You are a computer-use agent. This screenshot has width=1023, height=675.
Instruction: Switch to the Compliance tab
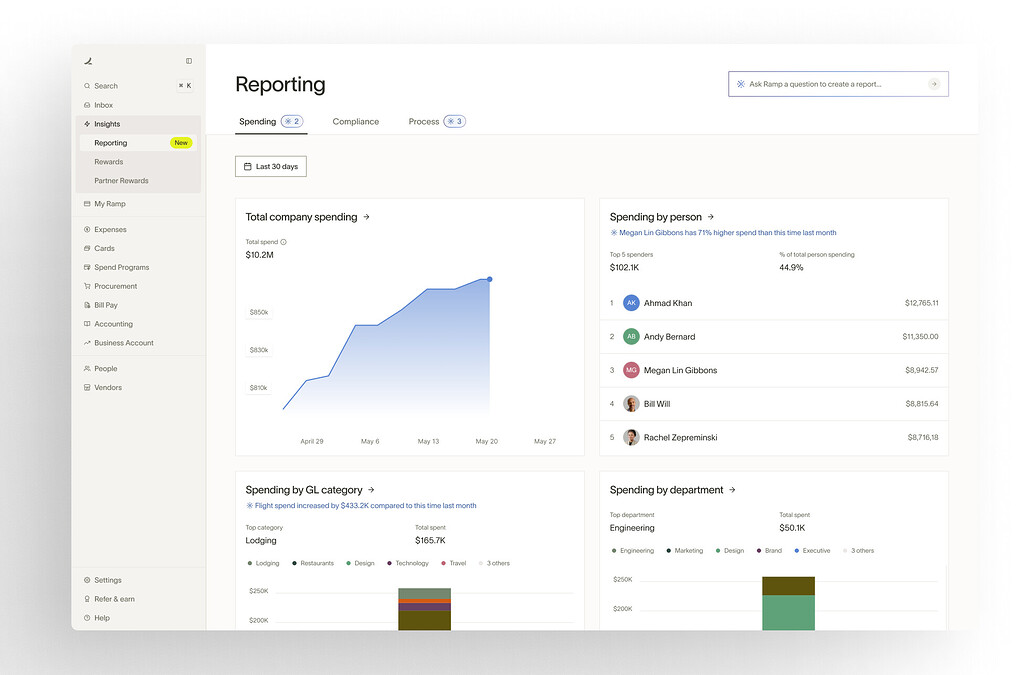(355, 121)
